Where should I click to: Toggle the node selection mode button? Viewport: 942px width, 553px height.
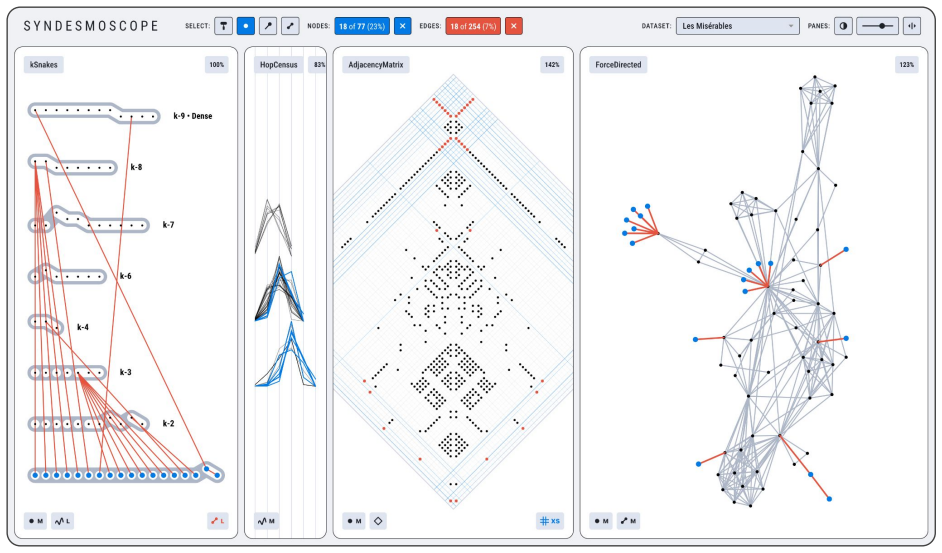click(246, 26)
